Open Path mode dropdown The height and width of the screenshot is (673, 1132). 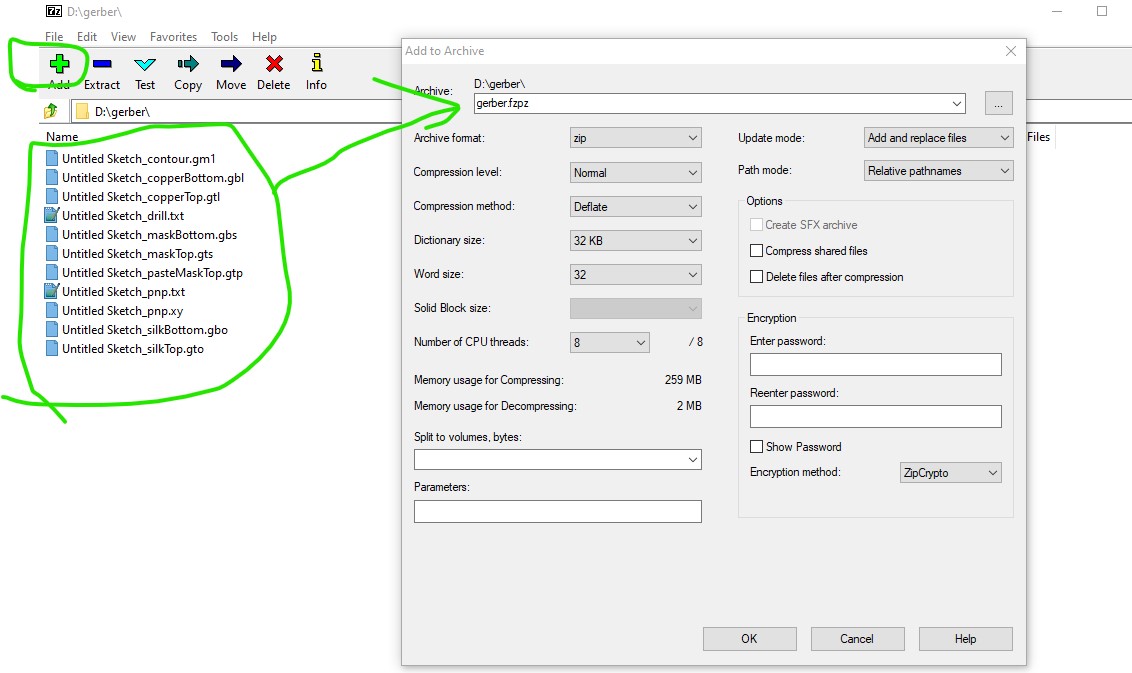(x=939, y=171)
